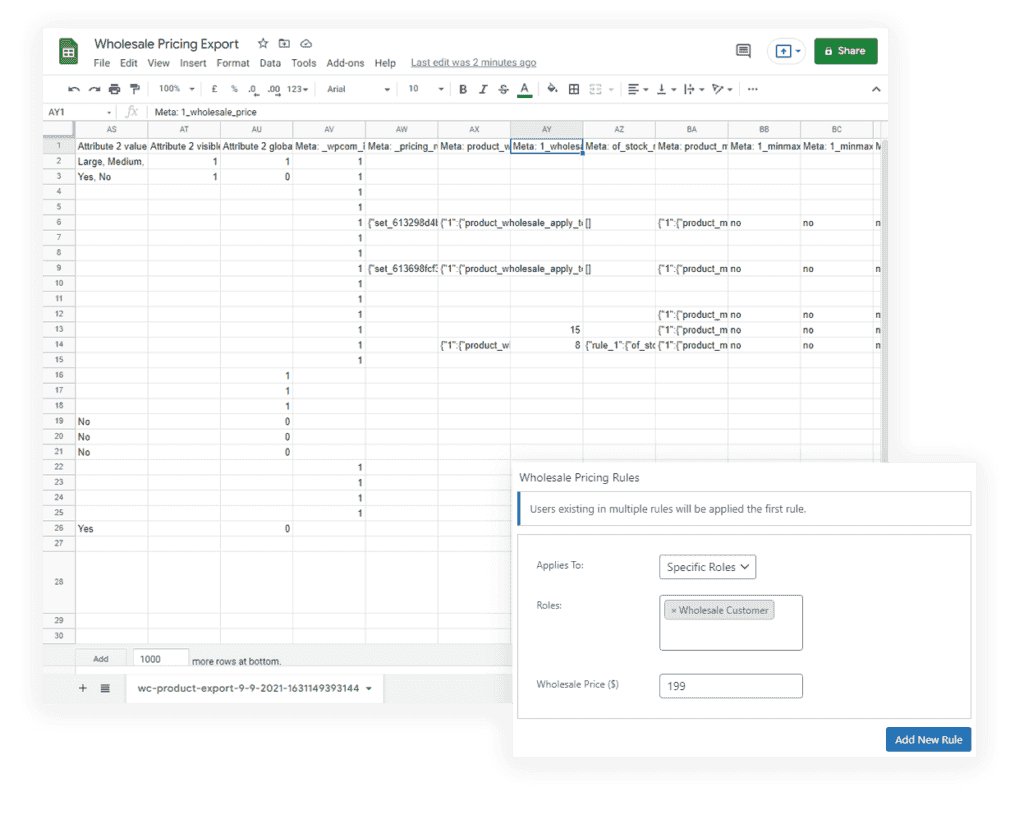Decrease decimal places icon

click(x=253, y=89)
